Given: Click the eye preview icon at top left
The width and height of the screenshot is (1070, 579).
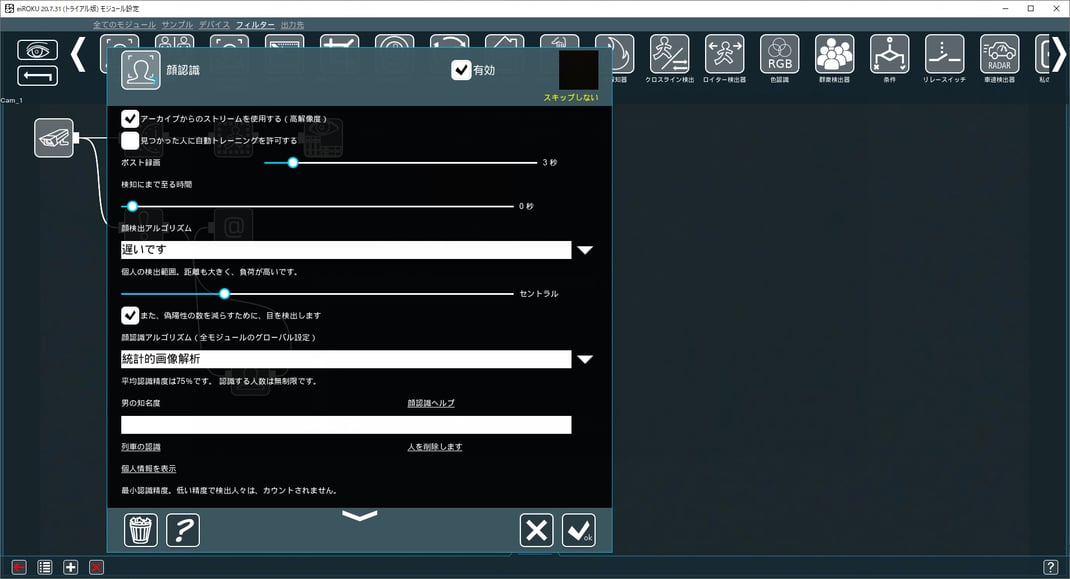Looking at the screenshot, I should [x=37, y=50].
